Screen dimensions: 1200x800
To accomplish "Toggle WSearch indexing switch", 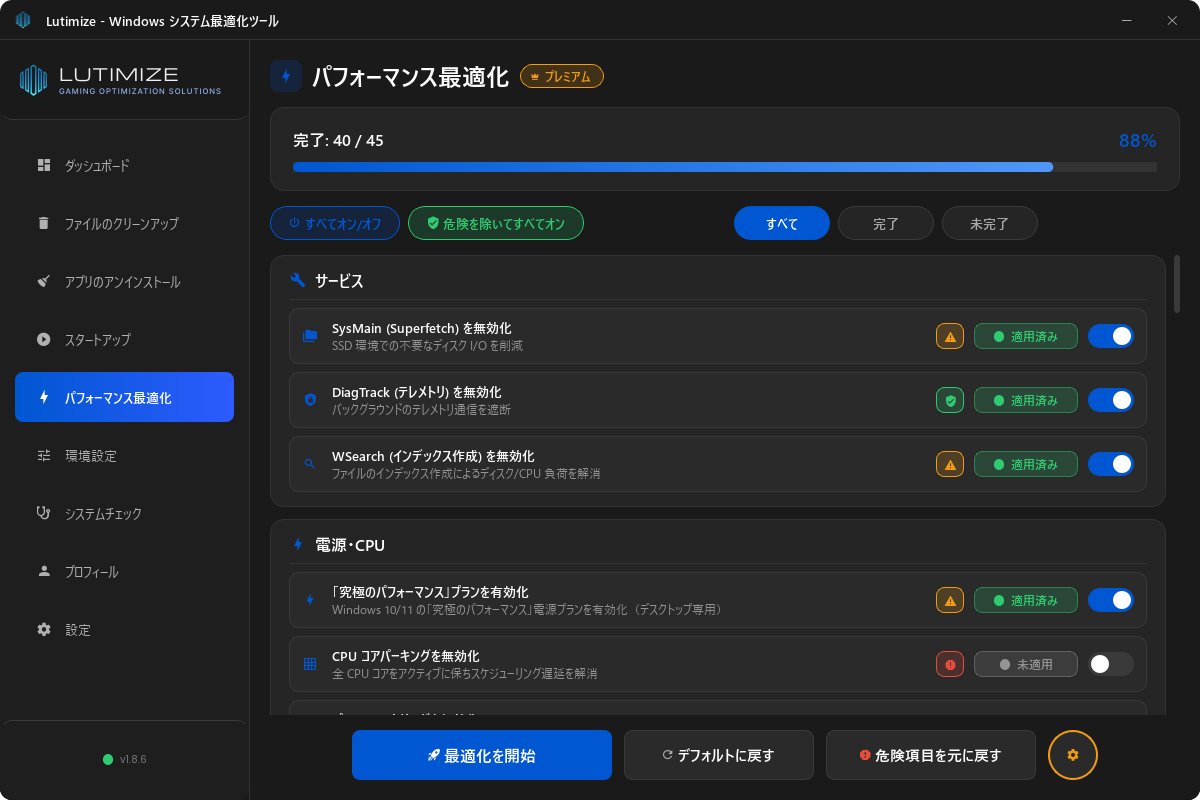I will [1111, 464].
